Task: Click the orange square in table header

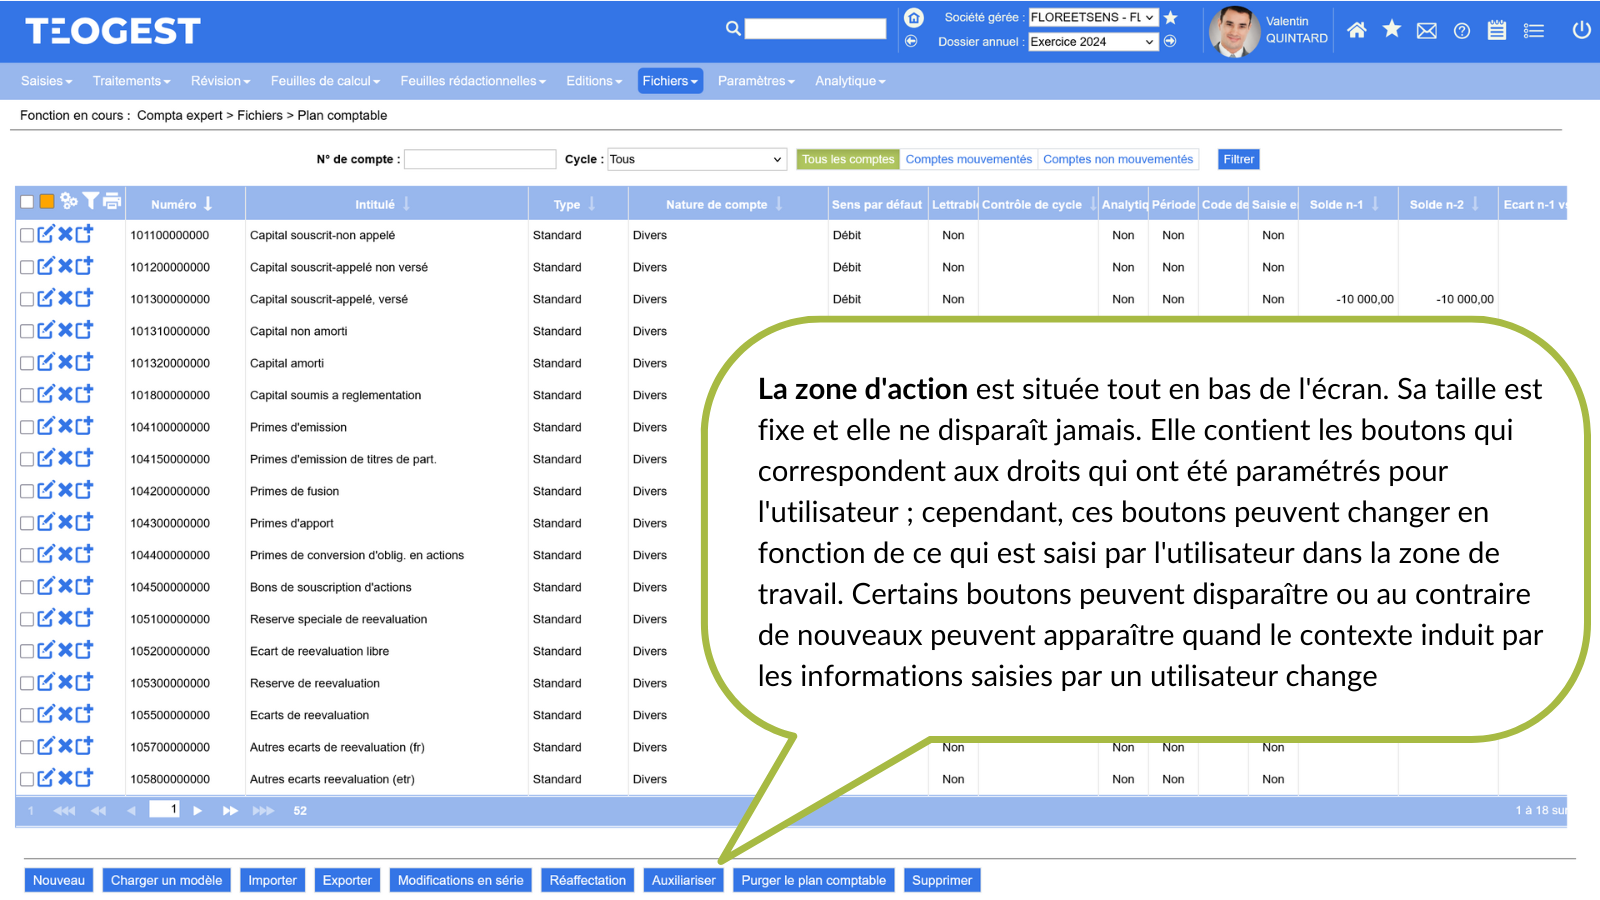Action: 47,202
